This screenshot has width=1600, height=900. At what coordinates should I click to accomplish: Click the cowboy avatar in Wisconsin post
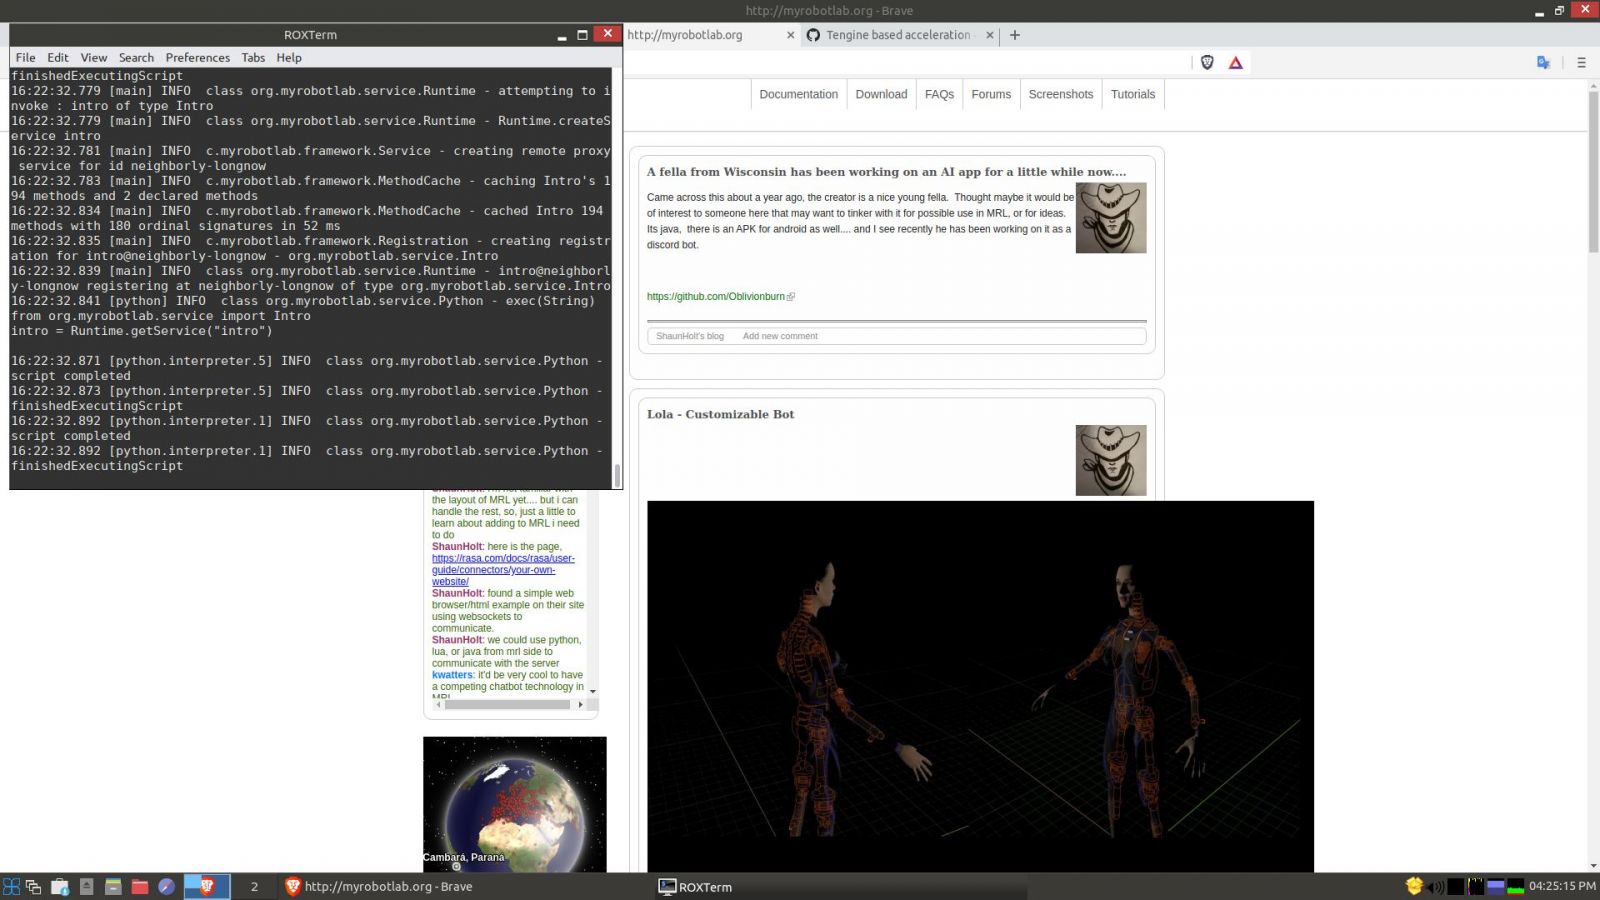coord(1111,218)
